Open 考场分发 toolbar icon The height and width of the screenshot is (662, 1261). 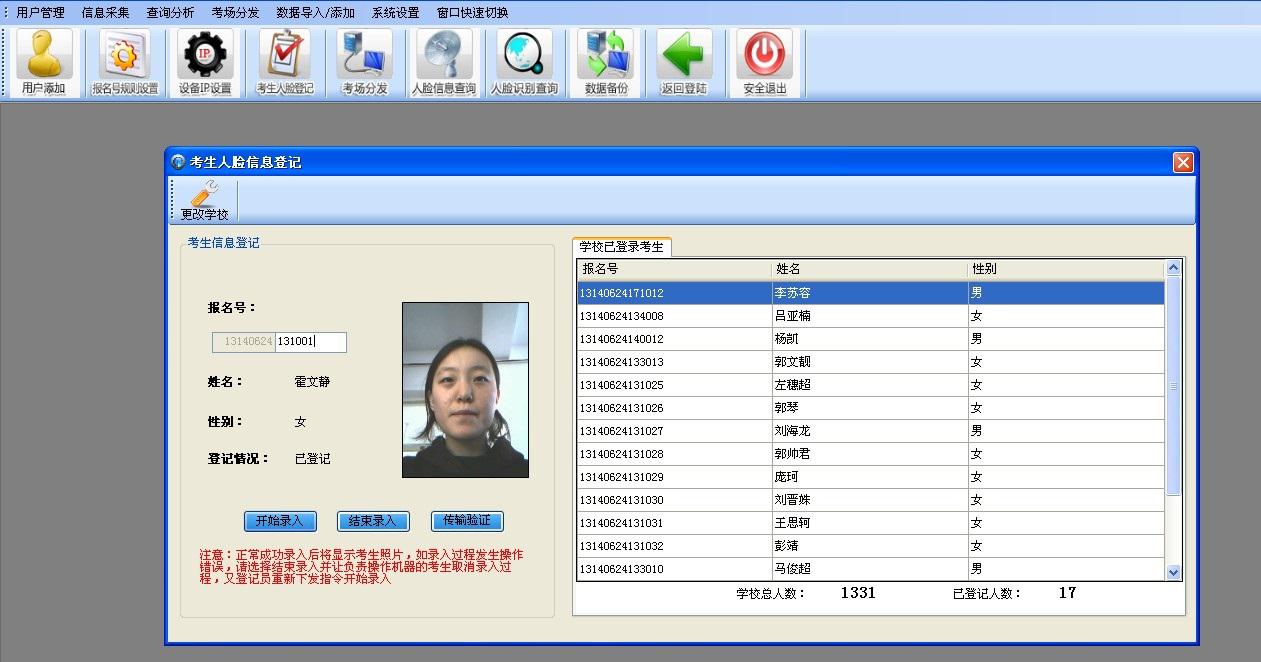coord(365,62)
